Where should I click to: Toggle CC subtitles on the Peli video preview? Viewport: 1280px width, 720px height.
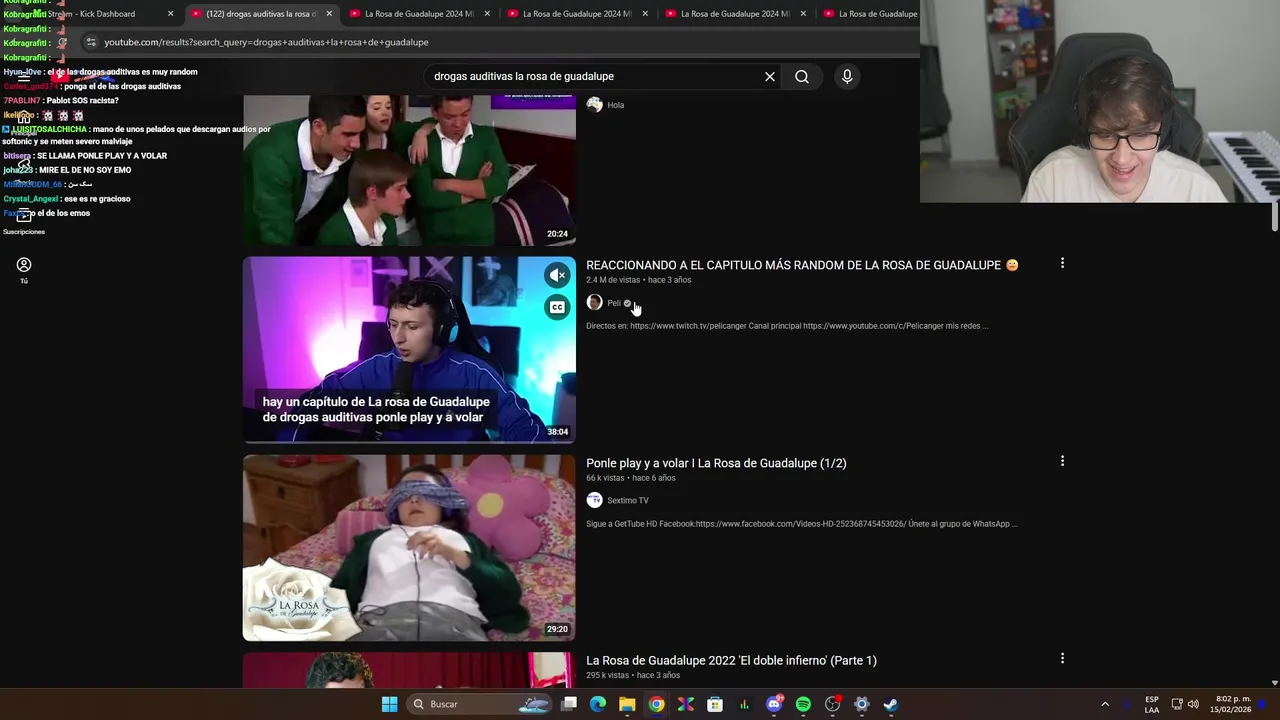558,307
